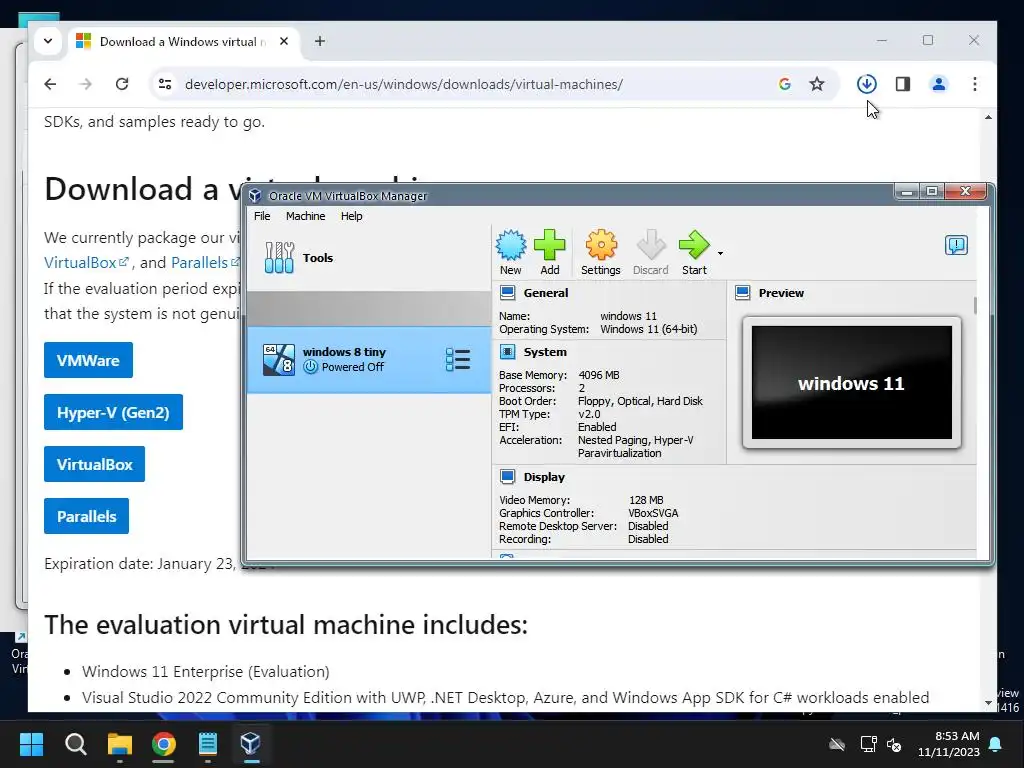1024x768 pixels.
Task: Open Chrome three-dot menu
Action: pos(974,84)
